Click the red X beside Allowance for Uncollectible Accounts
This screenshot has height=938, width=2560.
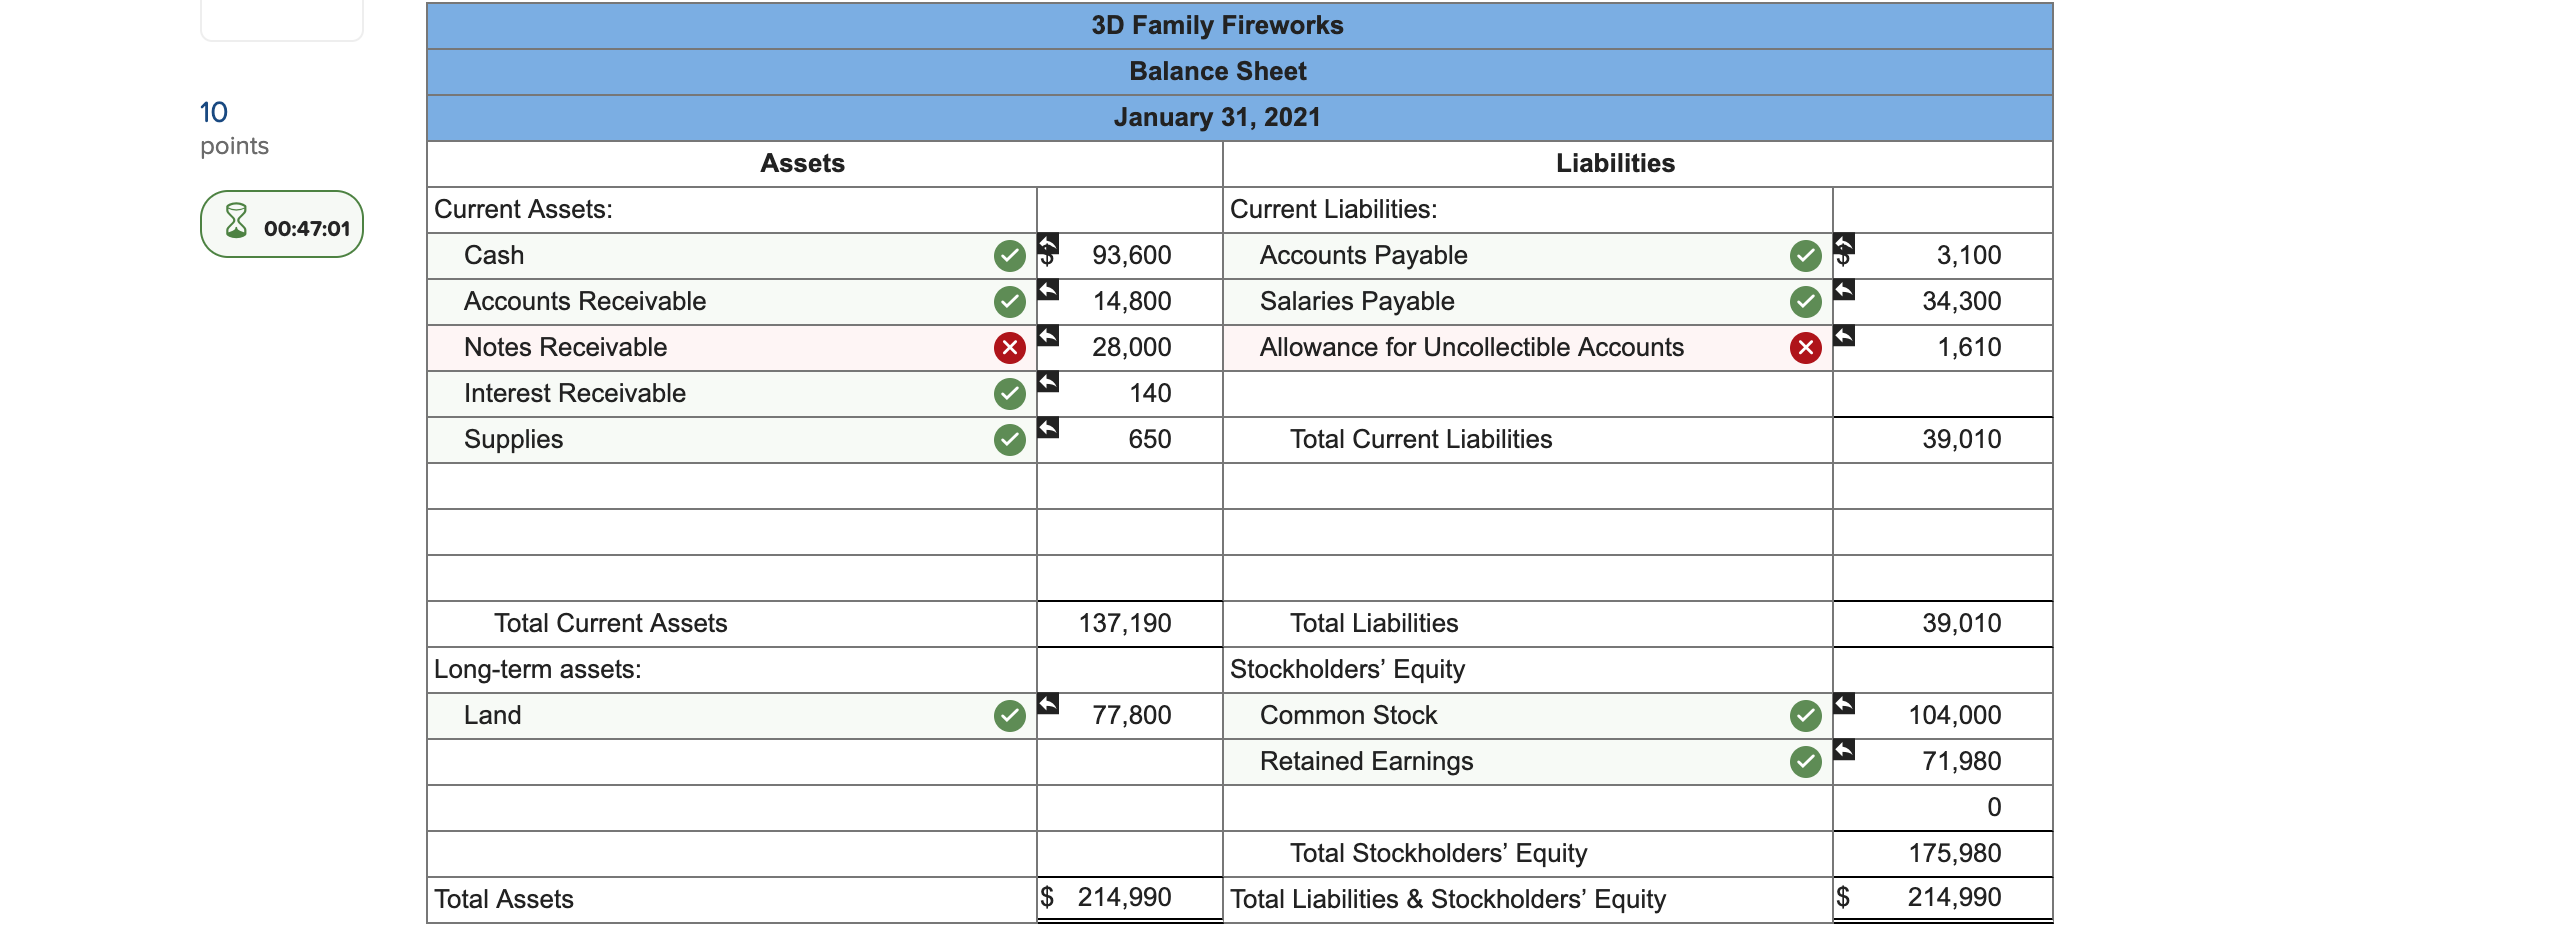pos(1805,348)
